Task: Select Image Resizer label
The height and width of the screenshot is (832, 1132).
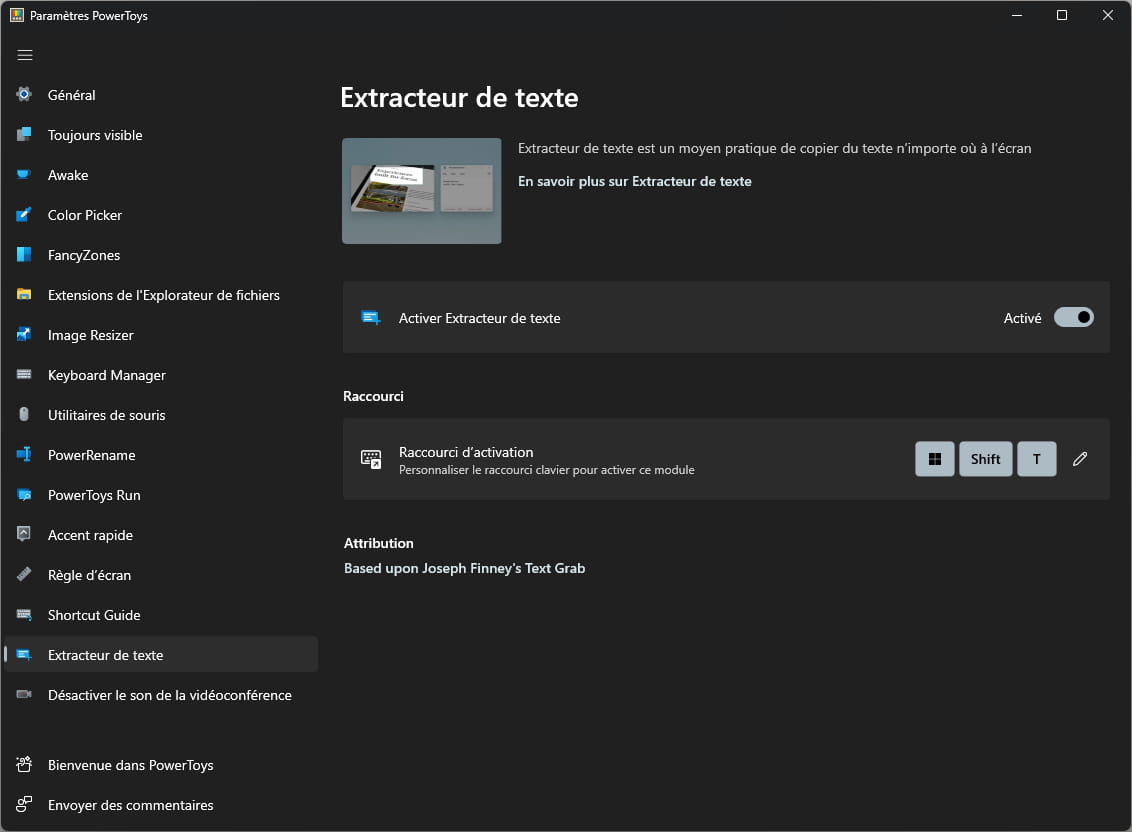Action: (90, 335)
